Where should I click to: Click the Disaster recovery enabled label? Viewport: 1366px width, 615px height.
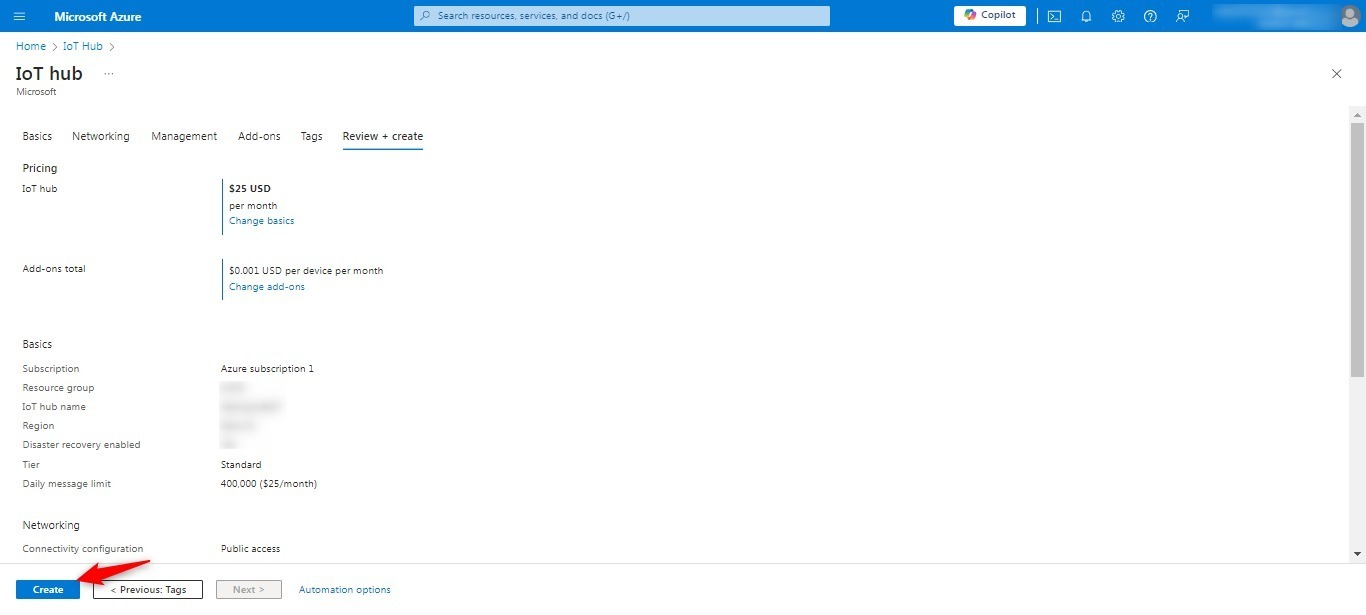82,445
